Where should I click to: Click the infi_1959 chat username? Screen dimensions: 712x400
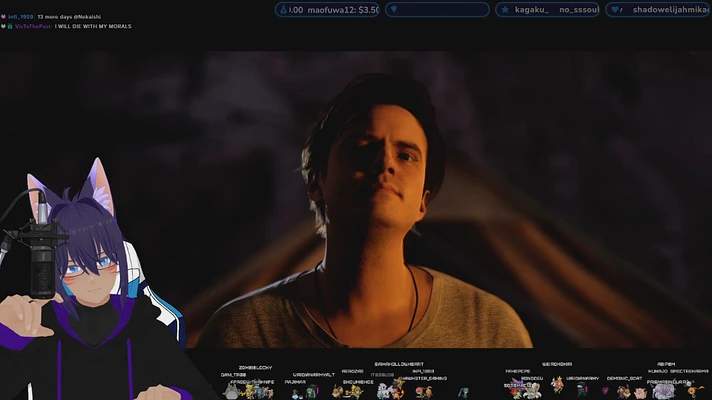(x=20, y=17)
